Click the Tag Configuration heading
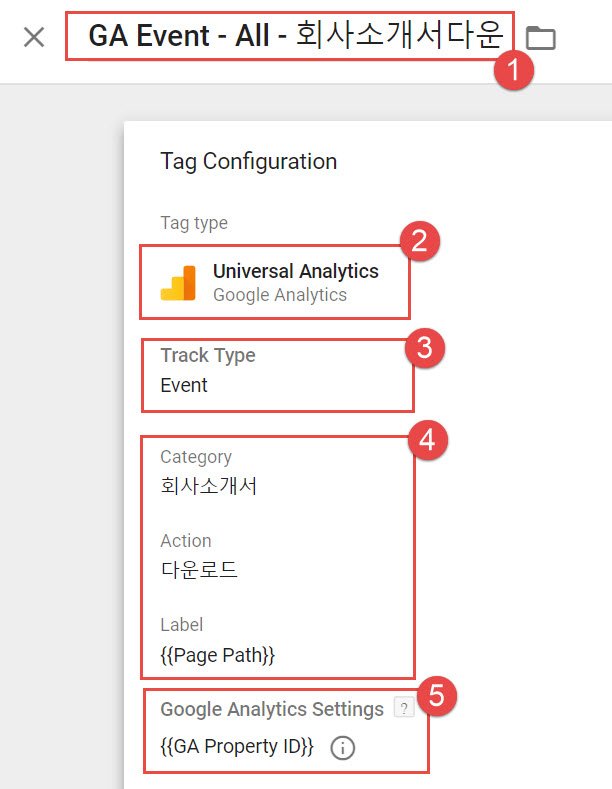The image size is (612, 789). 249,162
